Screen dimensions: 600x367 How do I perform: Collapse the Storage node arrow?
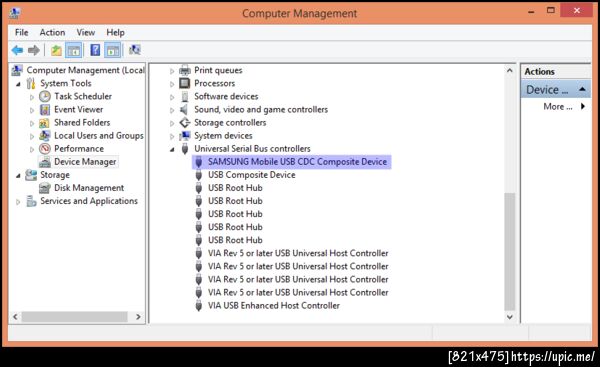18,176
